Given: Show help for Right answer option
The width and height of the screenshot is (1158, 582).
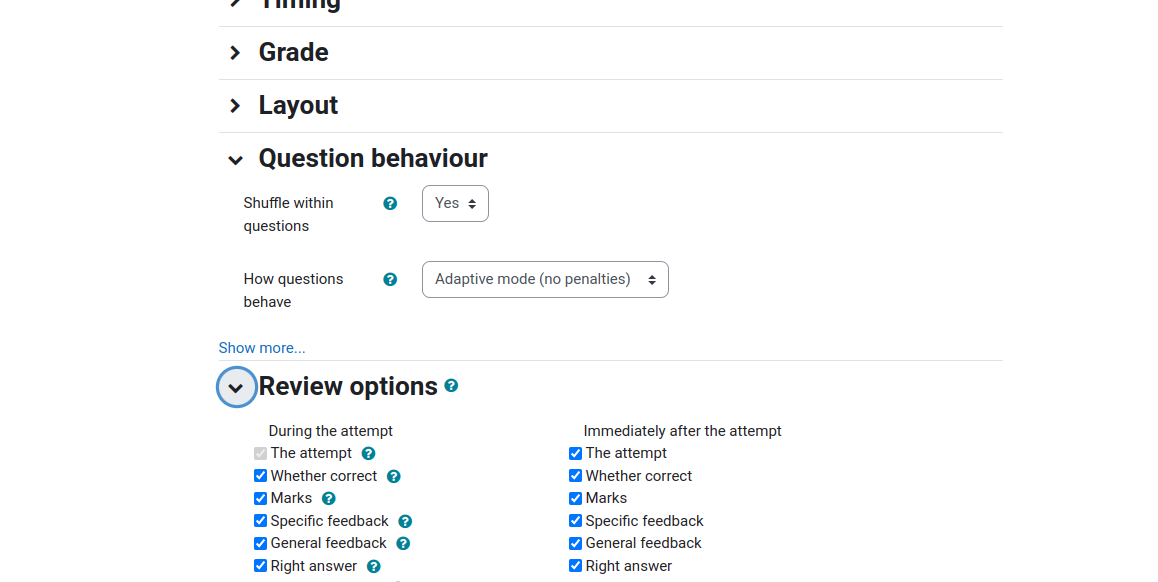Looking at the screenshot, I should tap(374, 566).
